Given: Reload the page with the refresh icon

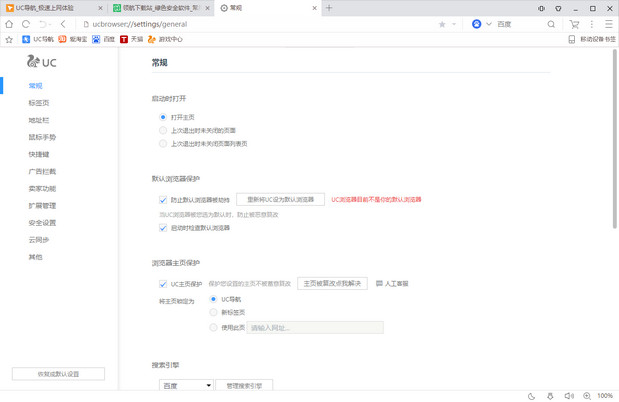Looking at the screenshot, I should click(x=26, y=24).
